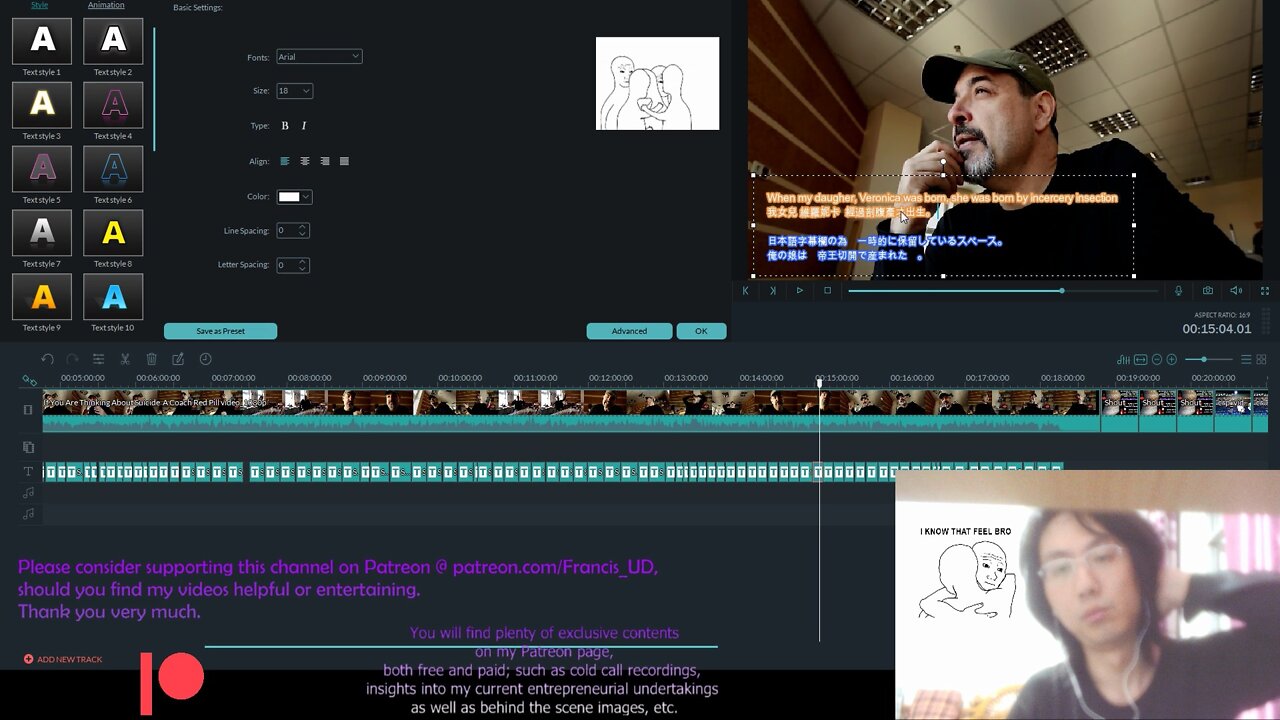The width and height of the screenshot is (1280, 720).
Task: Open the Size dropdown showing 18
Action: coord(294,91)
